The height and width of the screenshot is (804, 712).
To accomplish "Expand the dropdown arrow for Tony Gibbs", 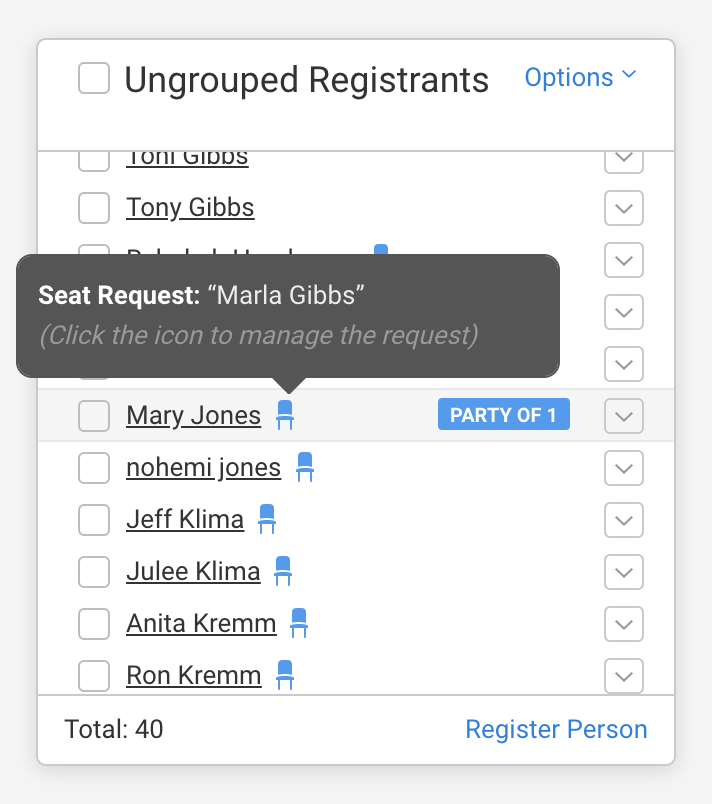I will pos(624,208).
